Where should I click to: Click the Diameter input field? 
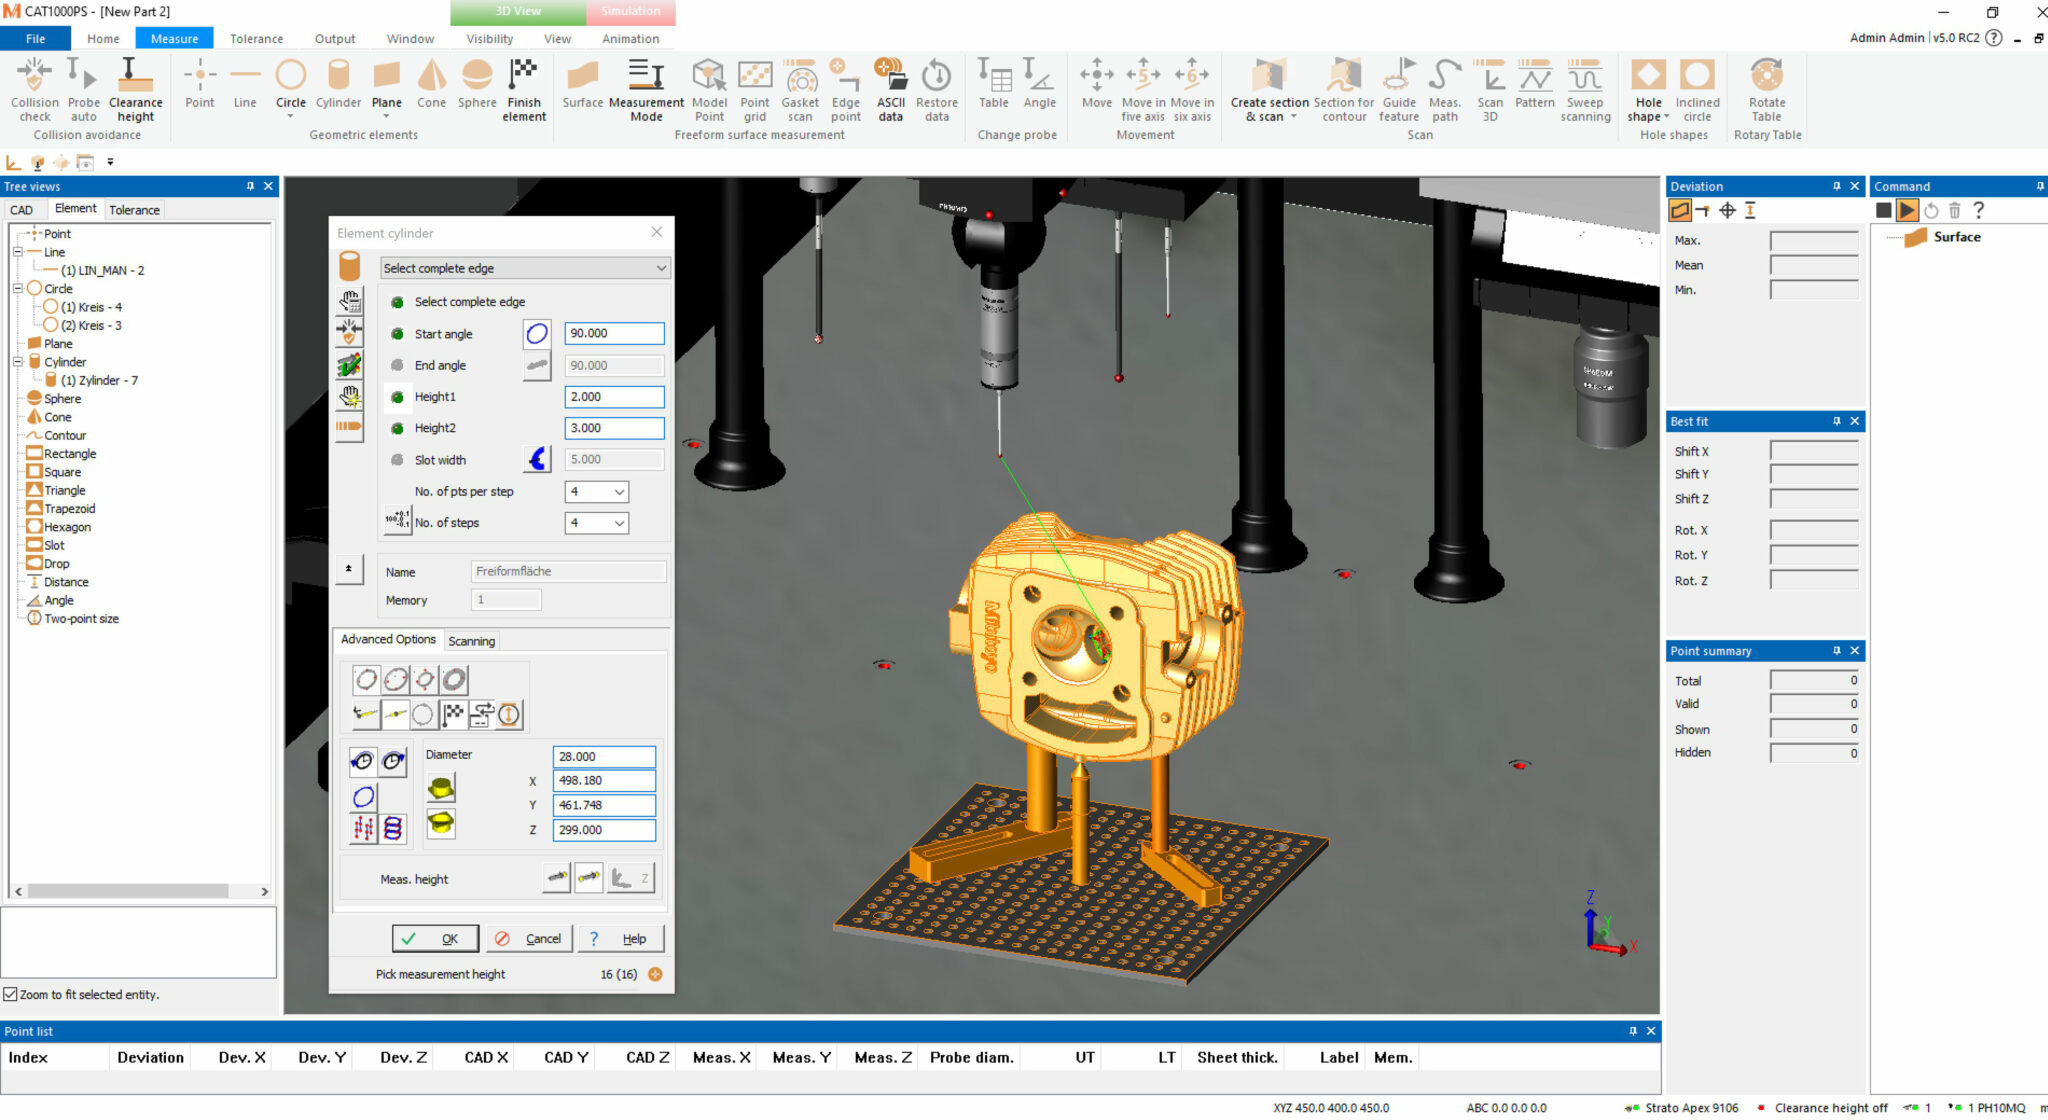[x=603, y=757]
